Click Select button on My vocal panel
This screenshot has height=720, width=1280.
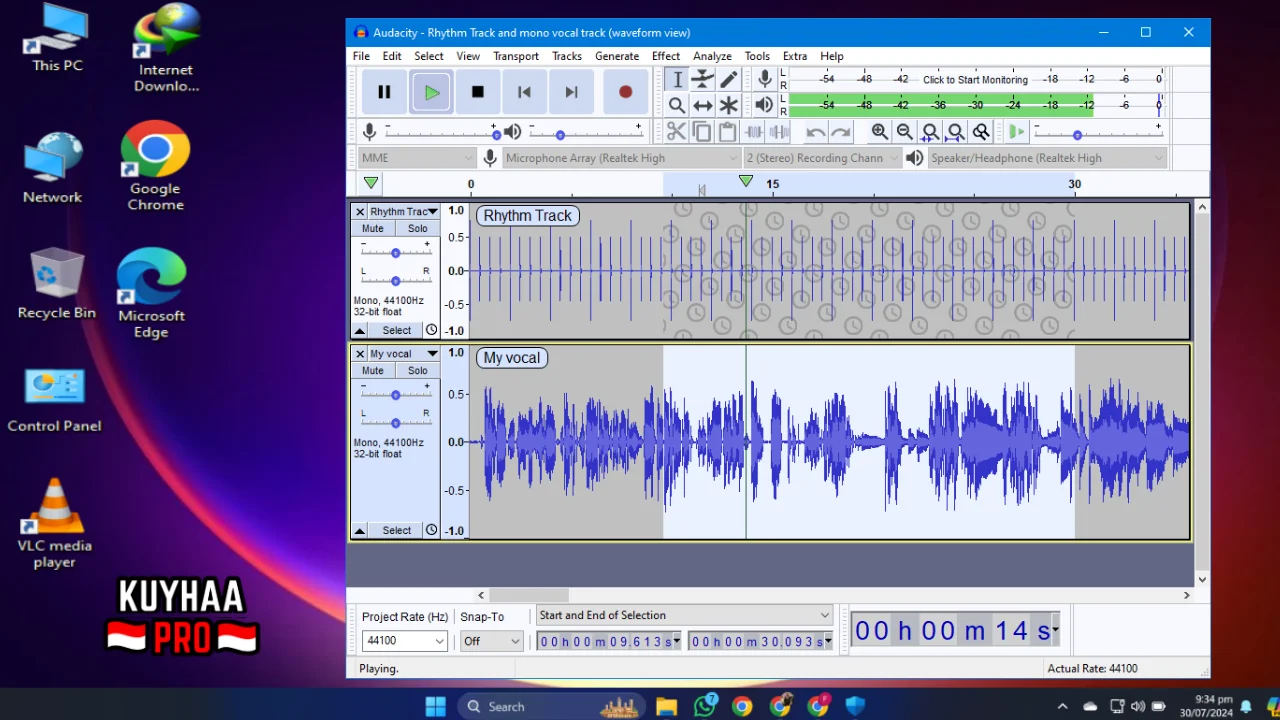(396, 530)
